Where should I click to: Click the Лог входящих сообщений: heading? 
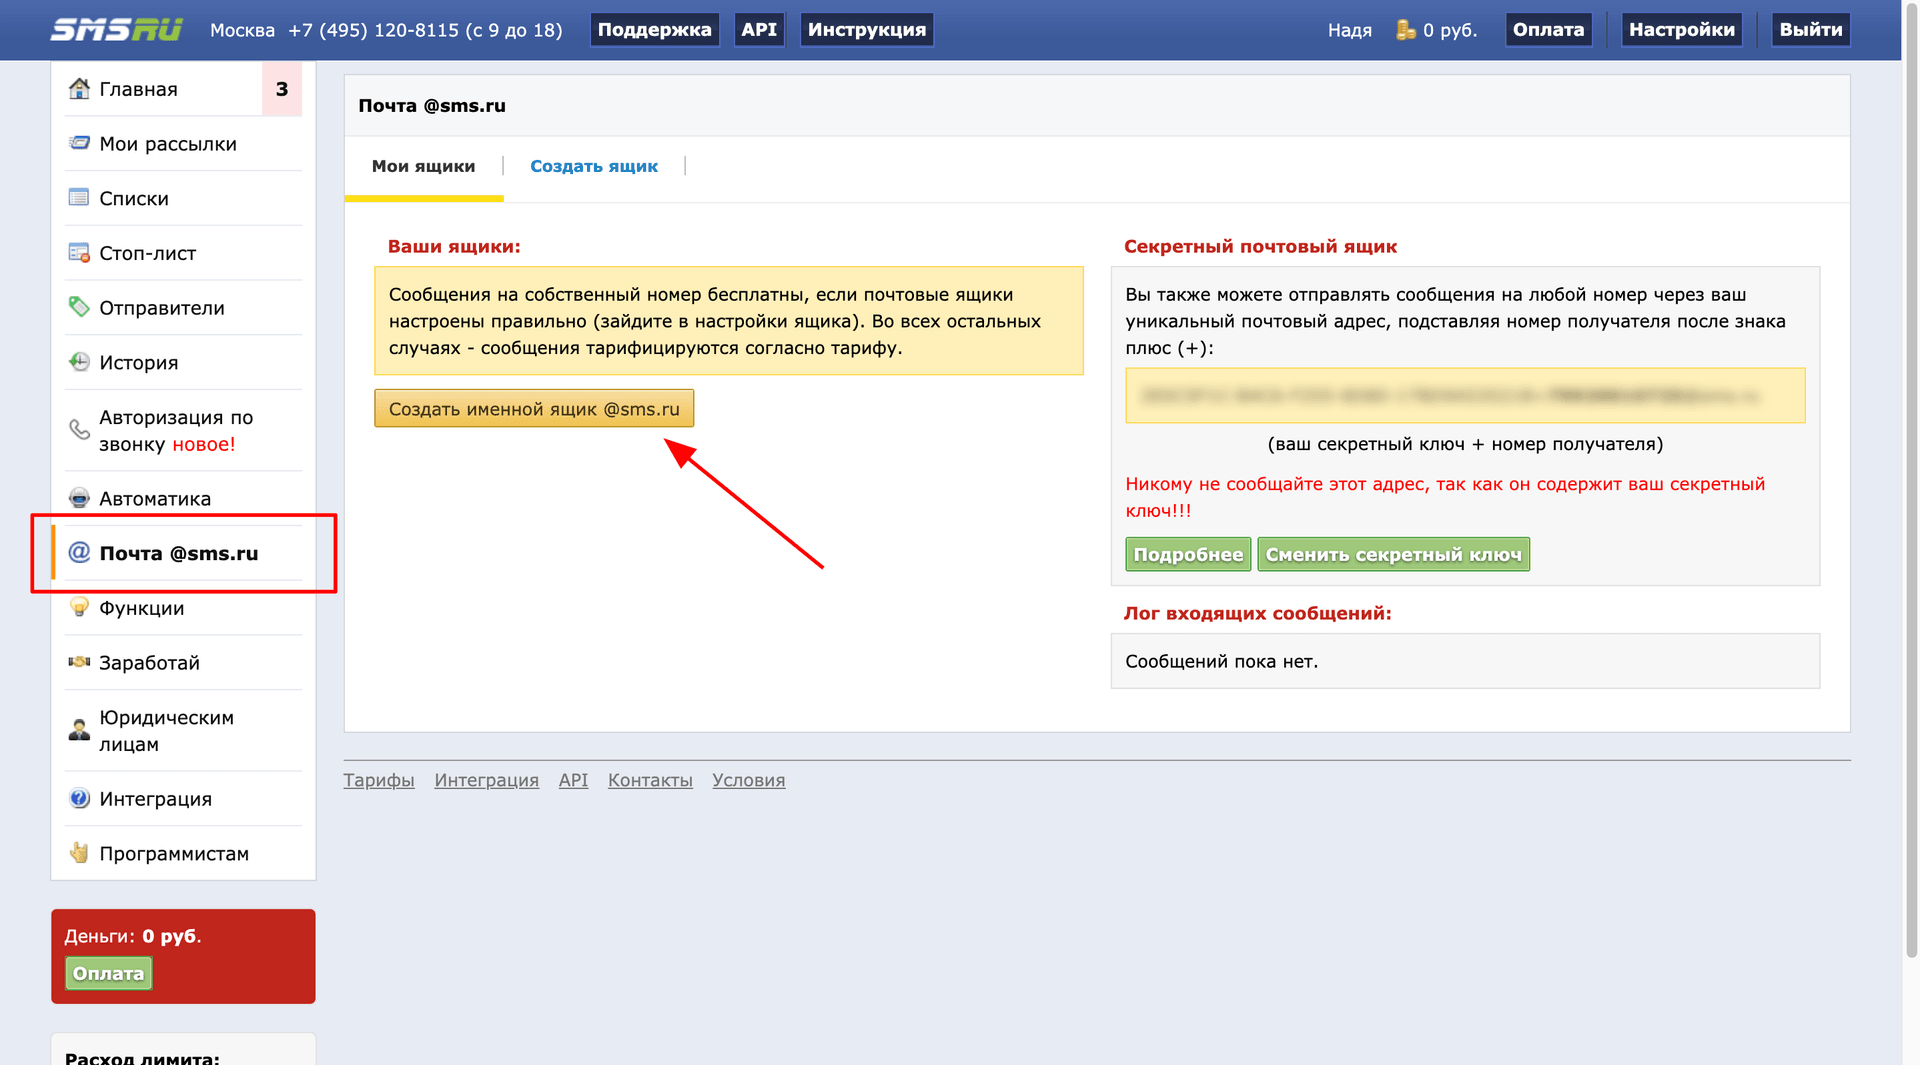[1257, 613]
